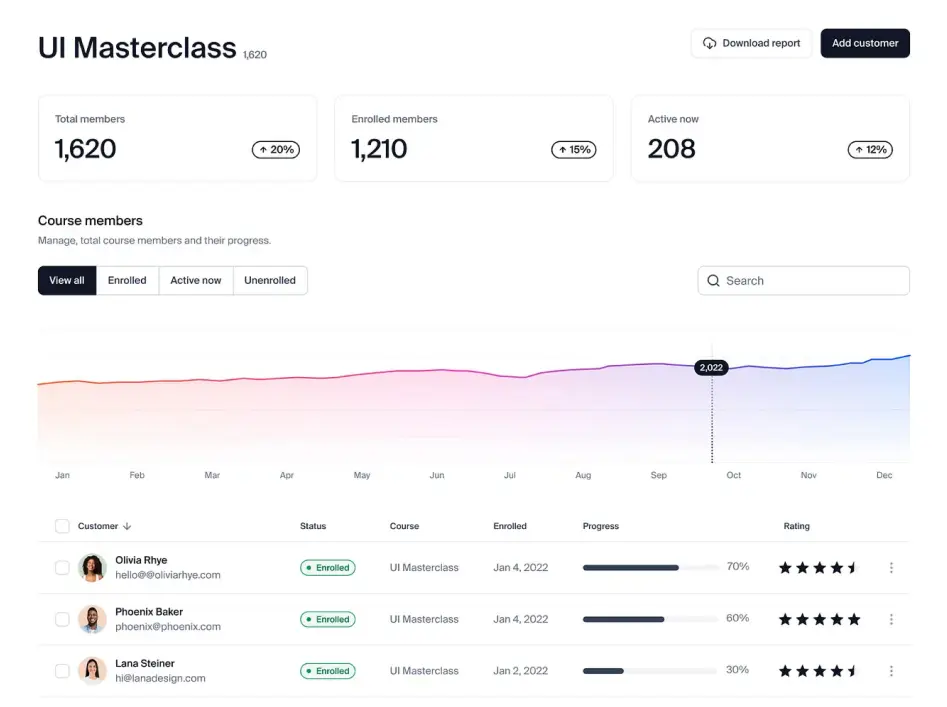
Task: Click the sort arrow next to Customer header
Action: 127,526
